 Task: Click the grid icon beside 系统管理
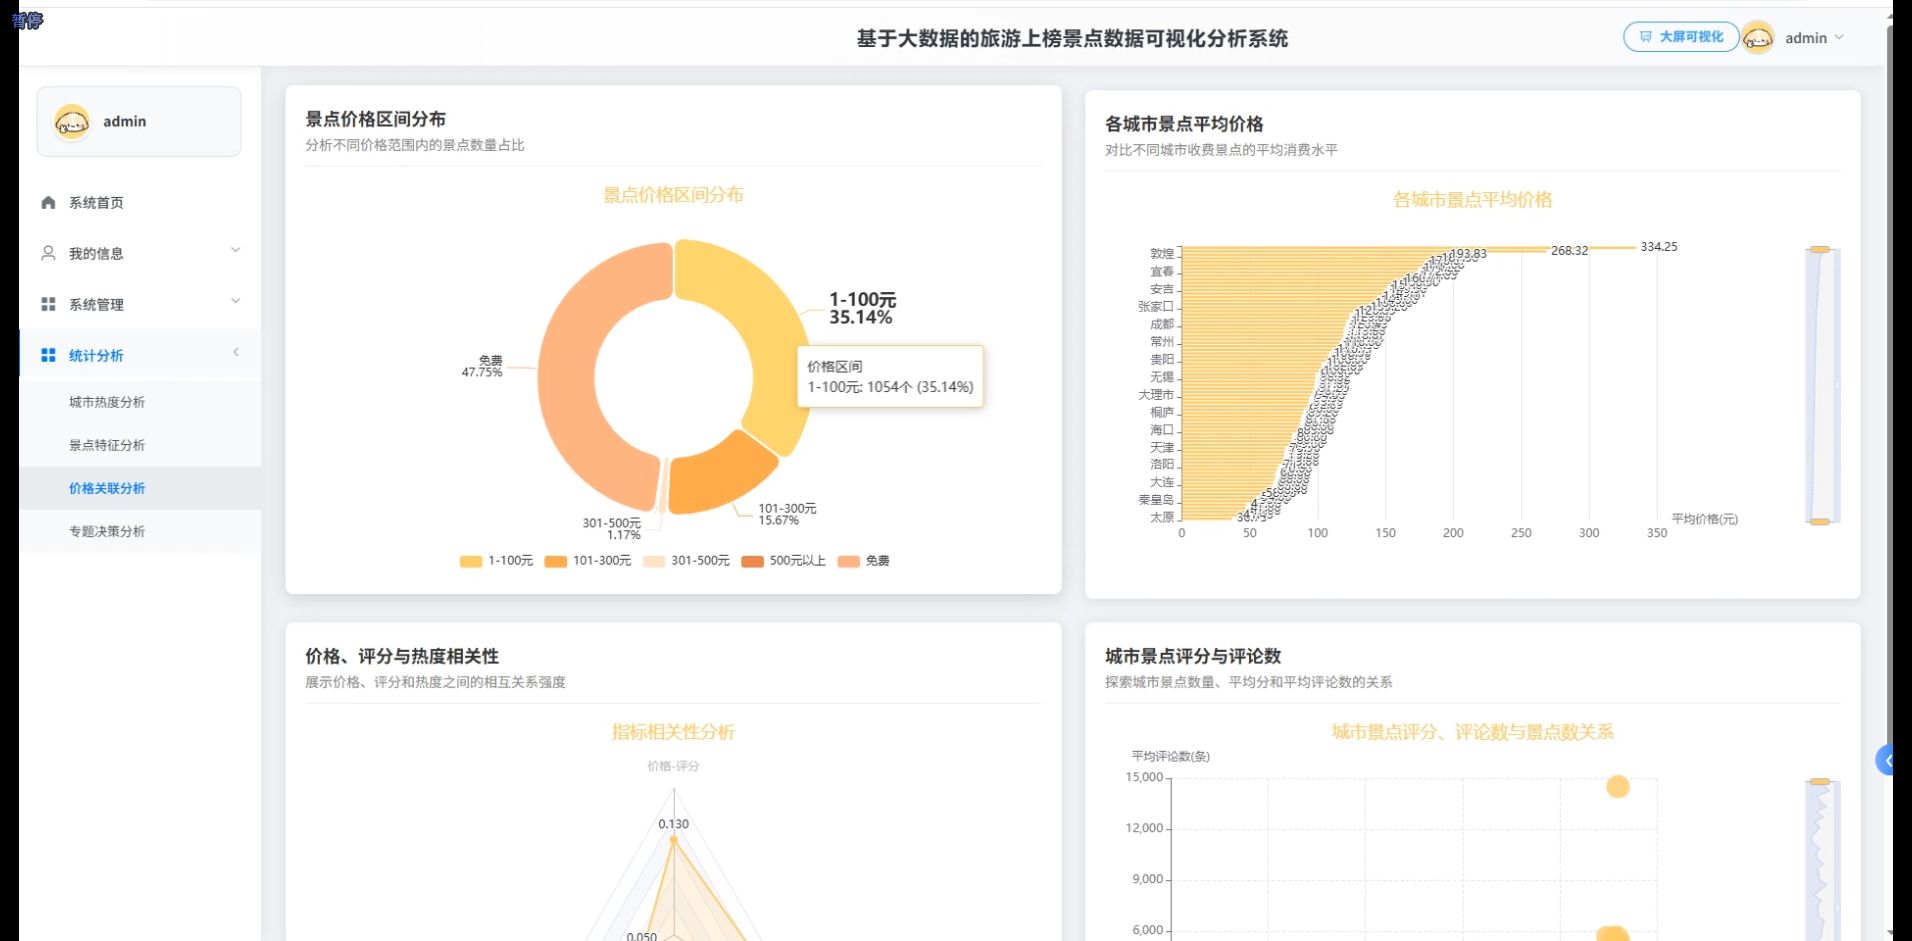(48, 304)
